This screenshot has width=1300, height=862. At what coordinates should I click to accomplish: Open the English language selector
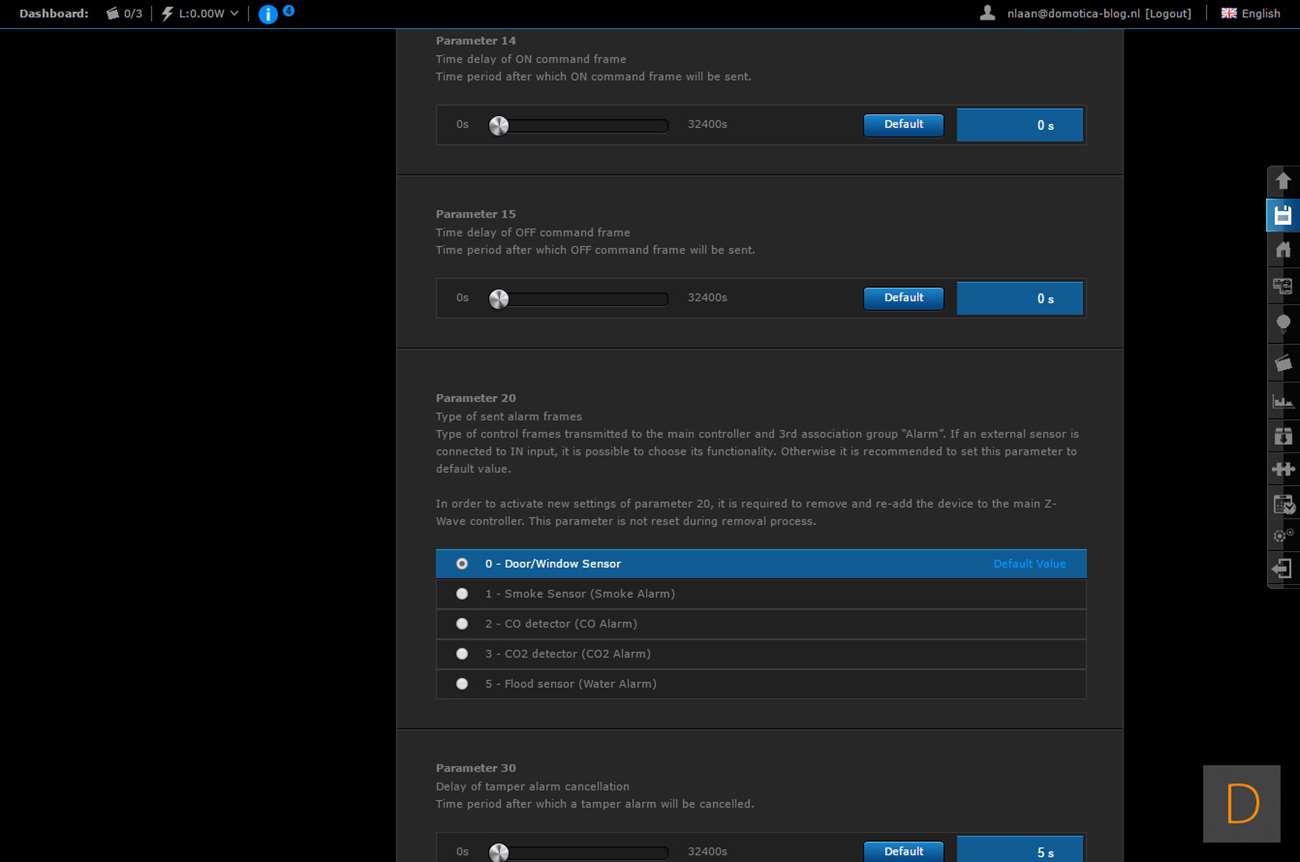(1251, 14)
